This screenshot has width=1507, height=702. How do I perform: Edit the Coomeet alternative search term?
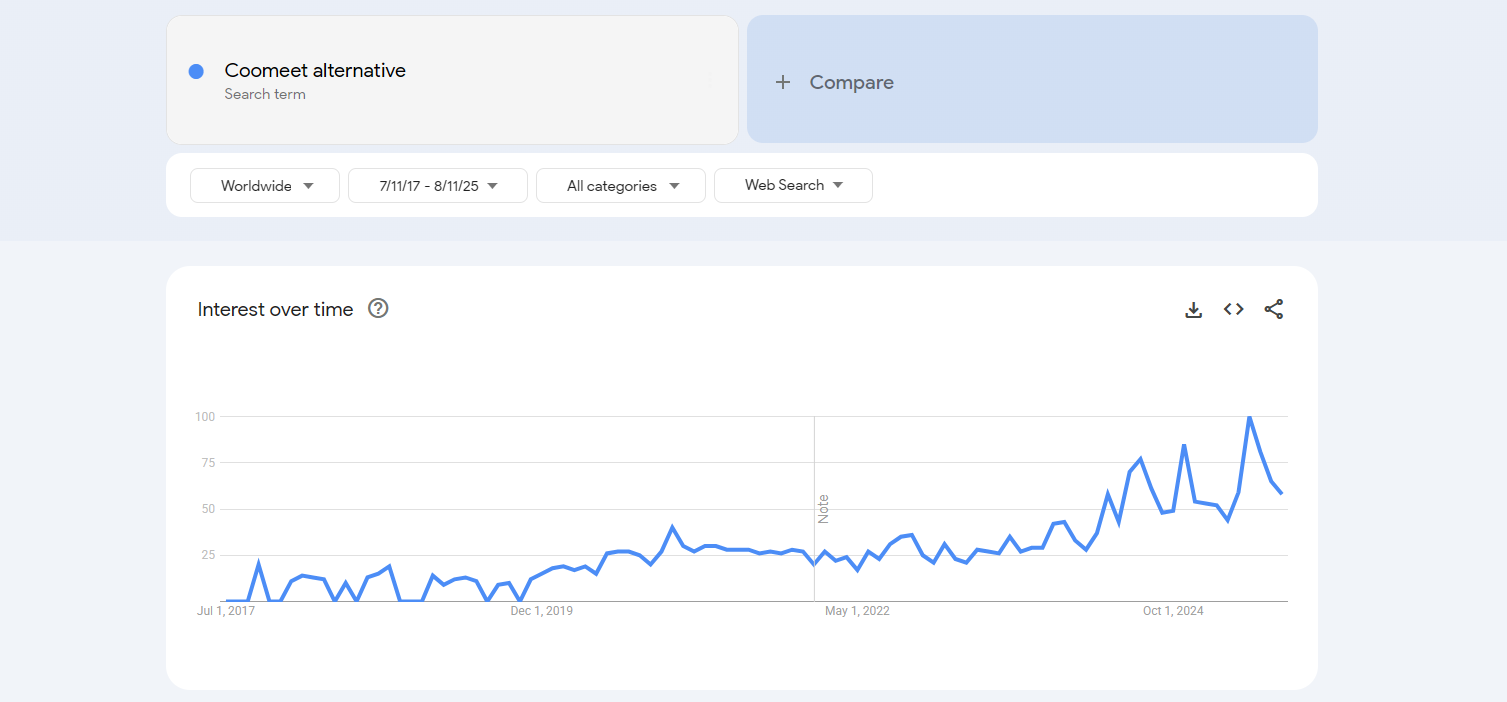coord(315,71)
